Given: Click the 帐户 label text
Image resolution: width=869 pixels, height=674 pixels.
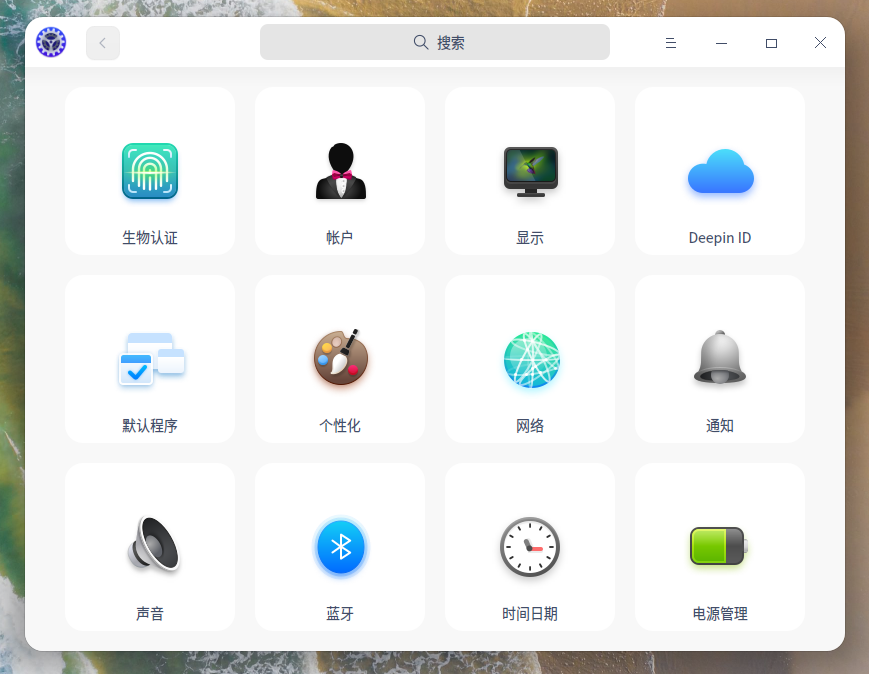Looking at the screenshot, I should [x=340, y=238].
